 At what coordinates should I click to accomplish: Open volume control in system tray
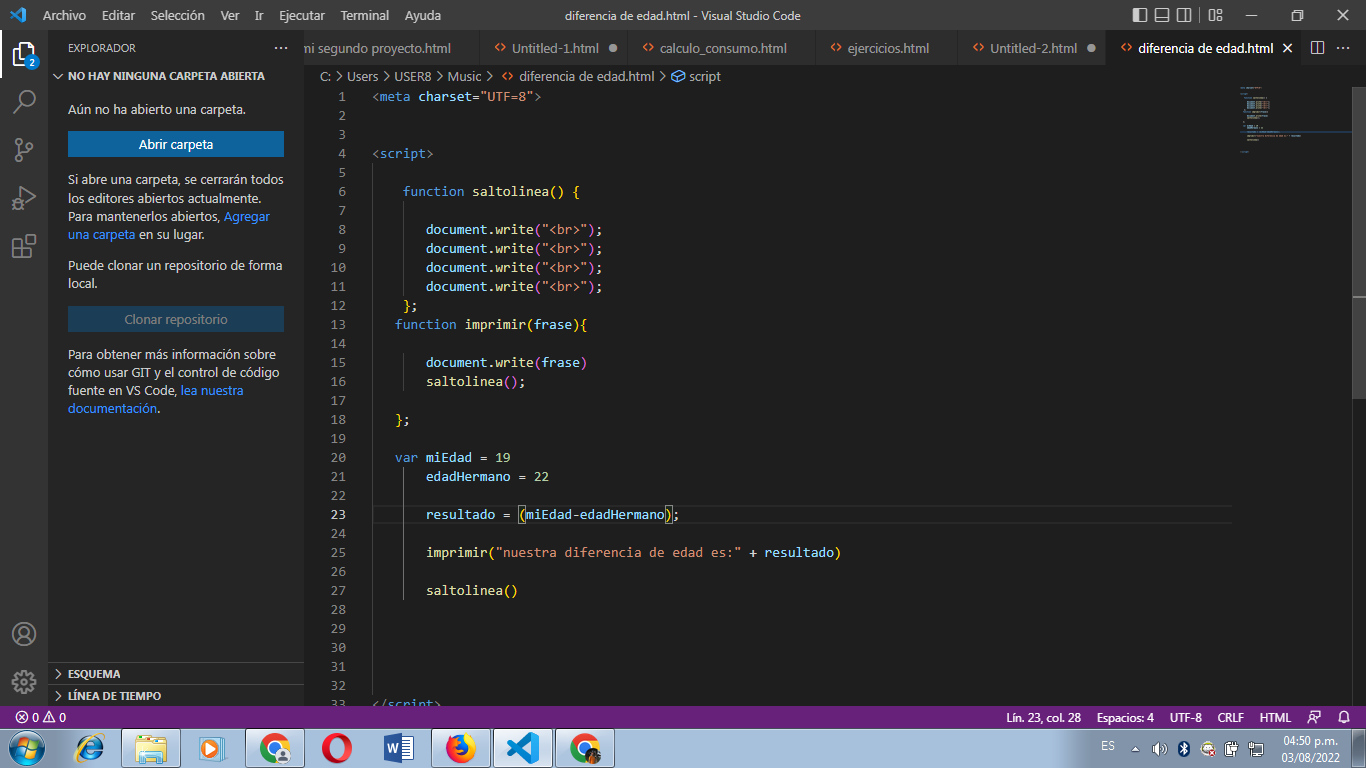(x=1159, y=749)
